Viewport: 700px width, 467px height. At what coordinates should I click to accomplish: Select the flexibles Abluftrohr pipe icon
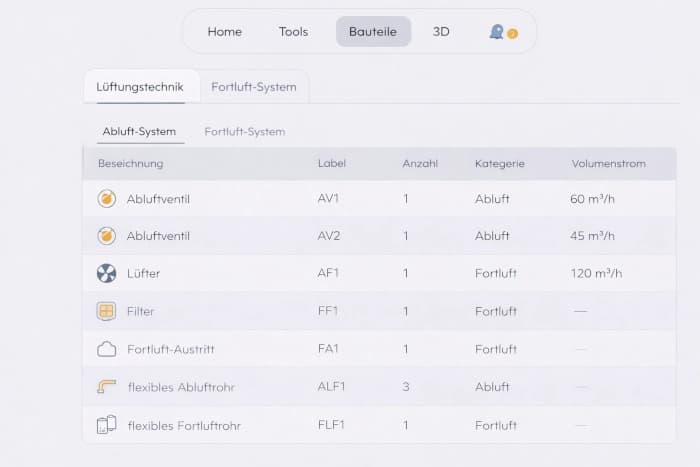click(106, 387)
